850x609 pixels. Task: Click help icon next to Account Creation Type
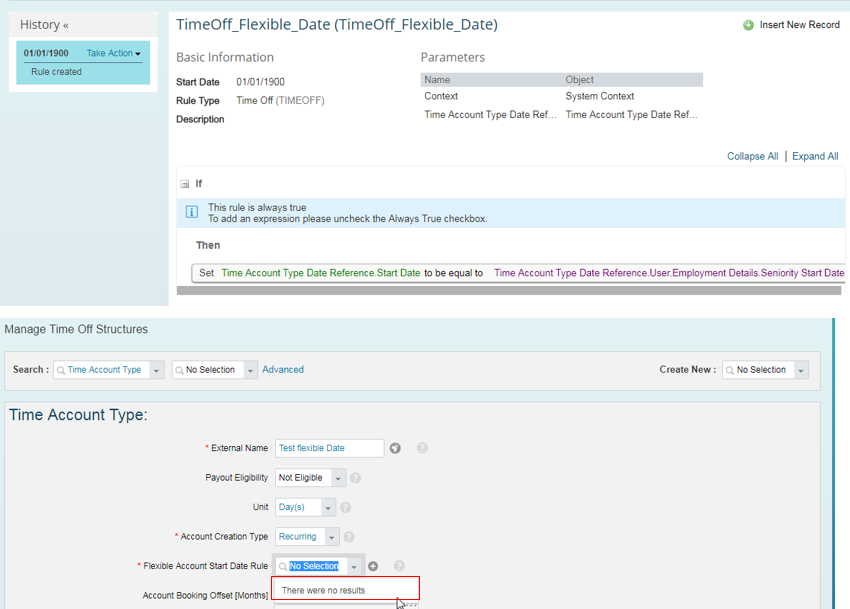(x=349, y=536)
